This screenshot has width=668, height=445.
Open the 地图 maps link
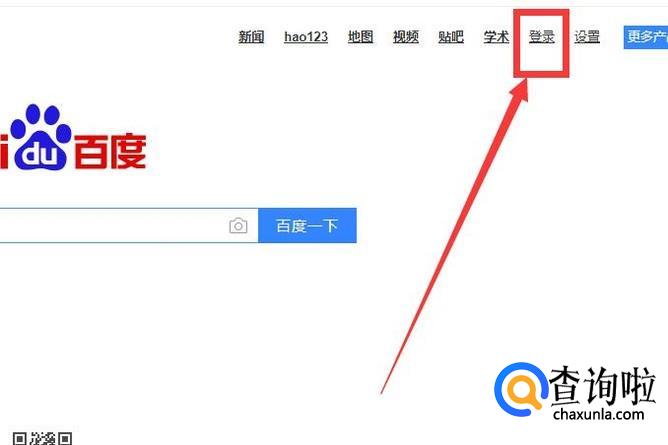point(360,37)
